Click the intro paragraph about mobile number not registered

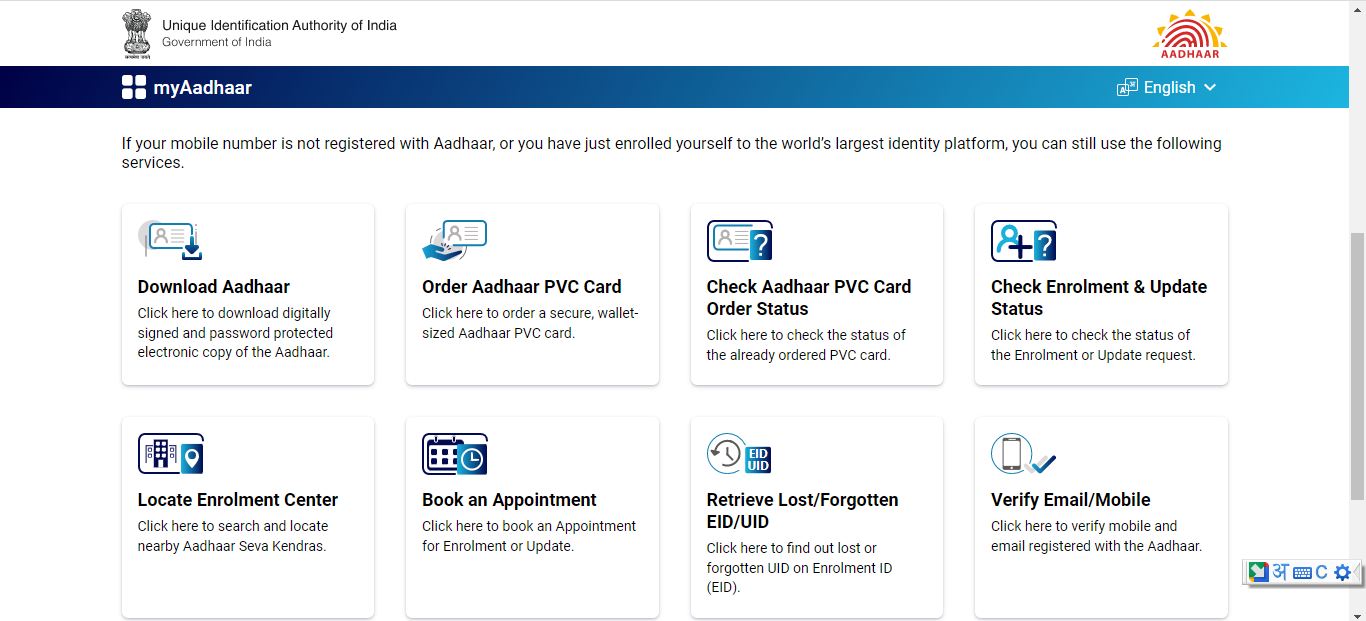(x=671, y=153)
